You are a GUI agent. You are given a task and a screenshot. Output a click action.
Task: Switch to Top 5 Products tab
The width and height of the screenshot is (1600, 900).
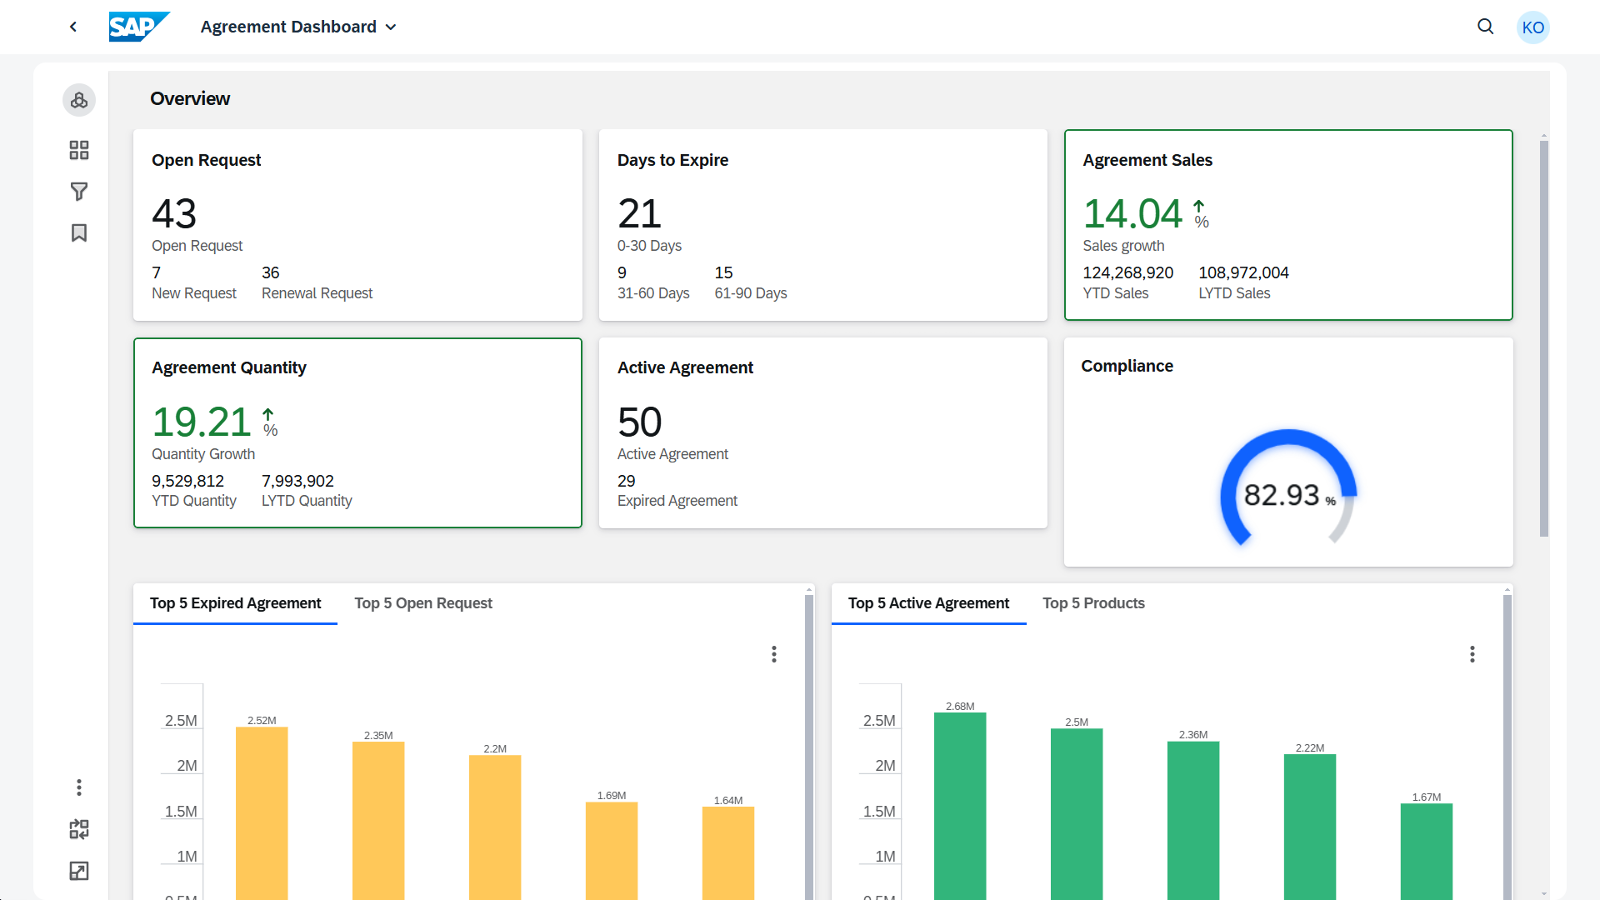click(x=1093, y=603)
